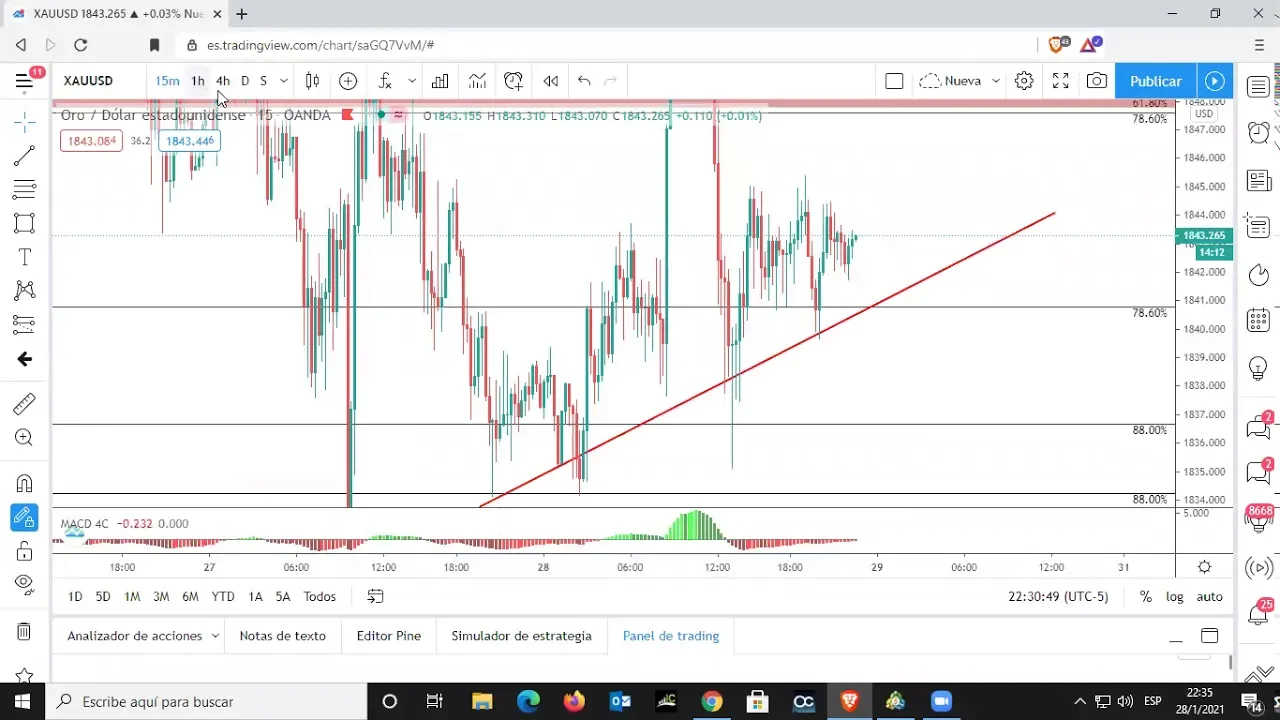Click the Publicar button
The image size is (1280, 720).
[x=1155, y=81]
